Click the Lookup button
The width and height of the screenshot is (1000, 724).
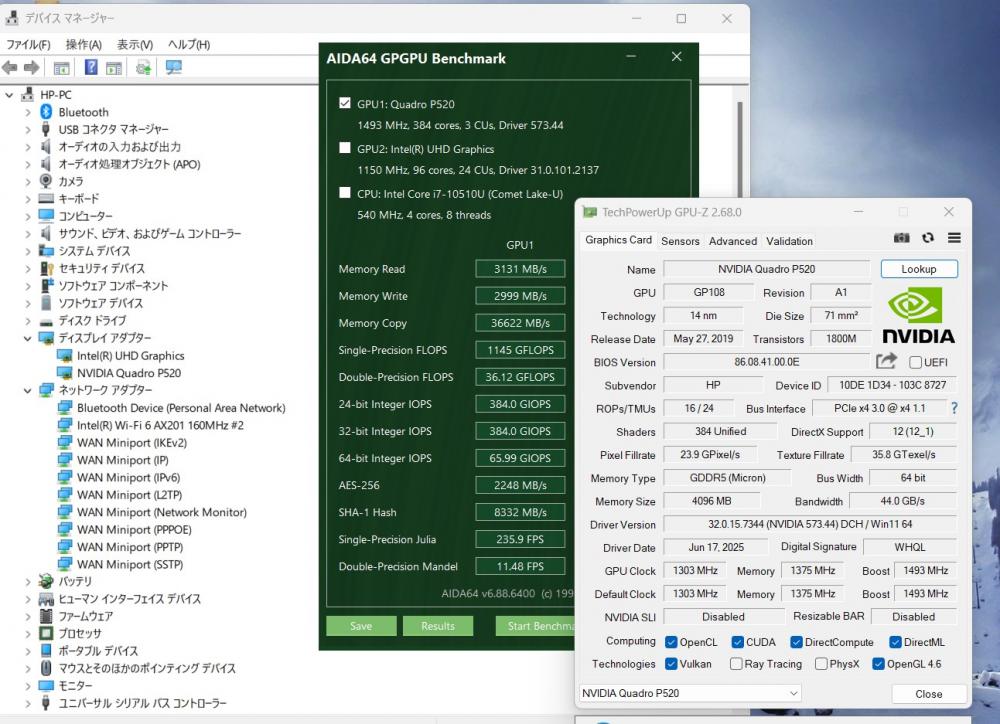[x=918, y=269]
